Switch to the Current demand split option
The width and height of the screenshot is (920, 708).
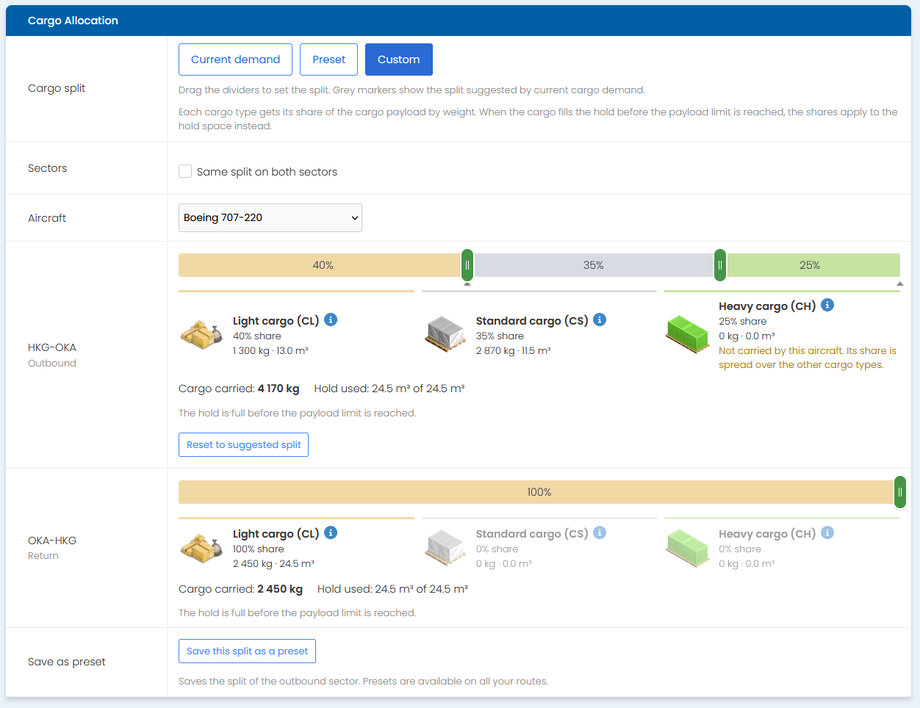pos(235,59)
